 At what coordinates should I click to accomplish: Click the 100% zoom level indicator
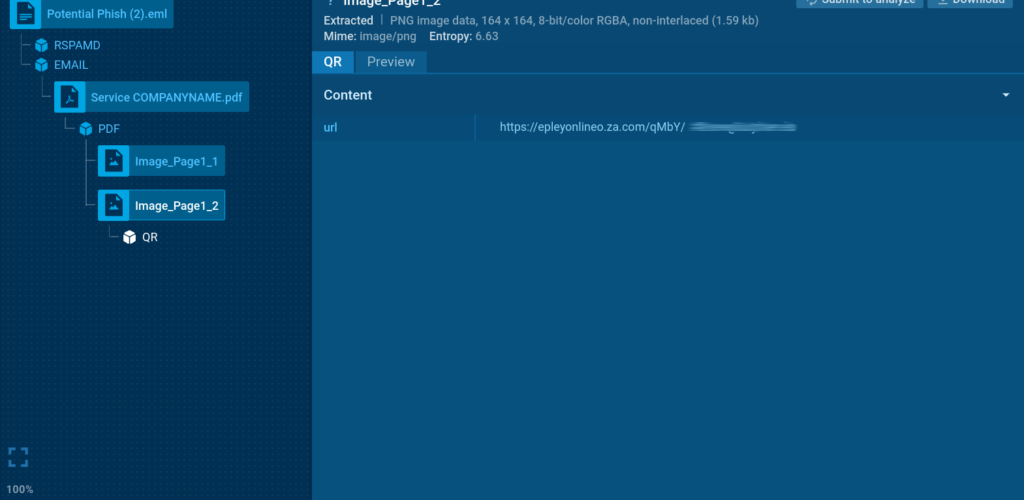coord(20,489)
